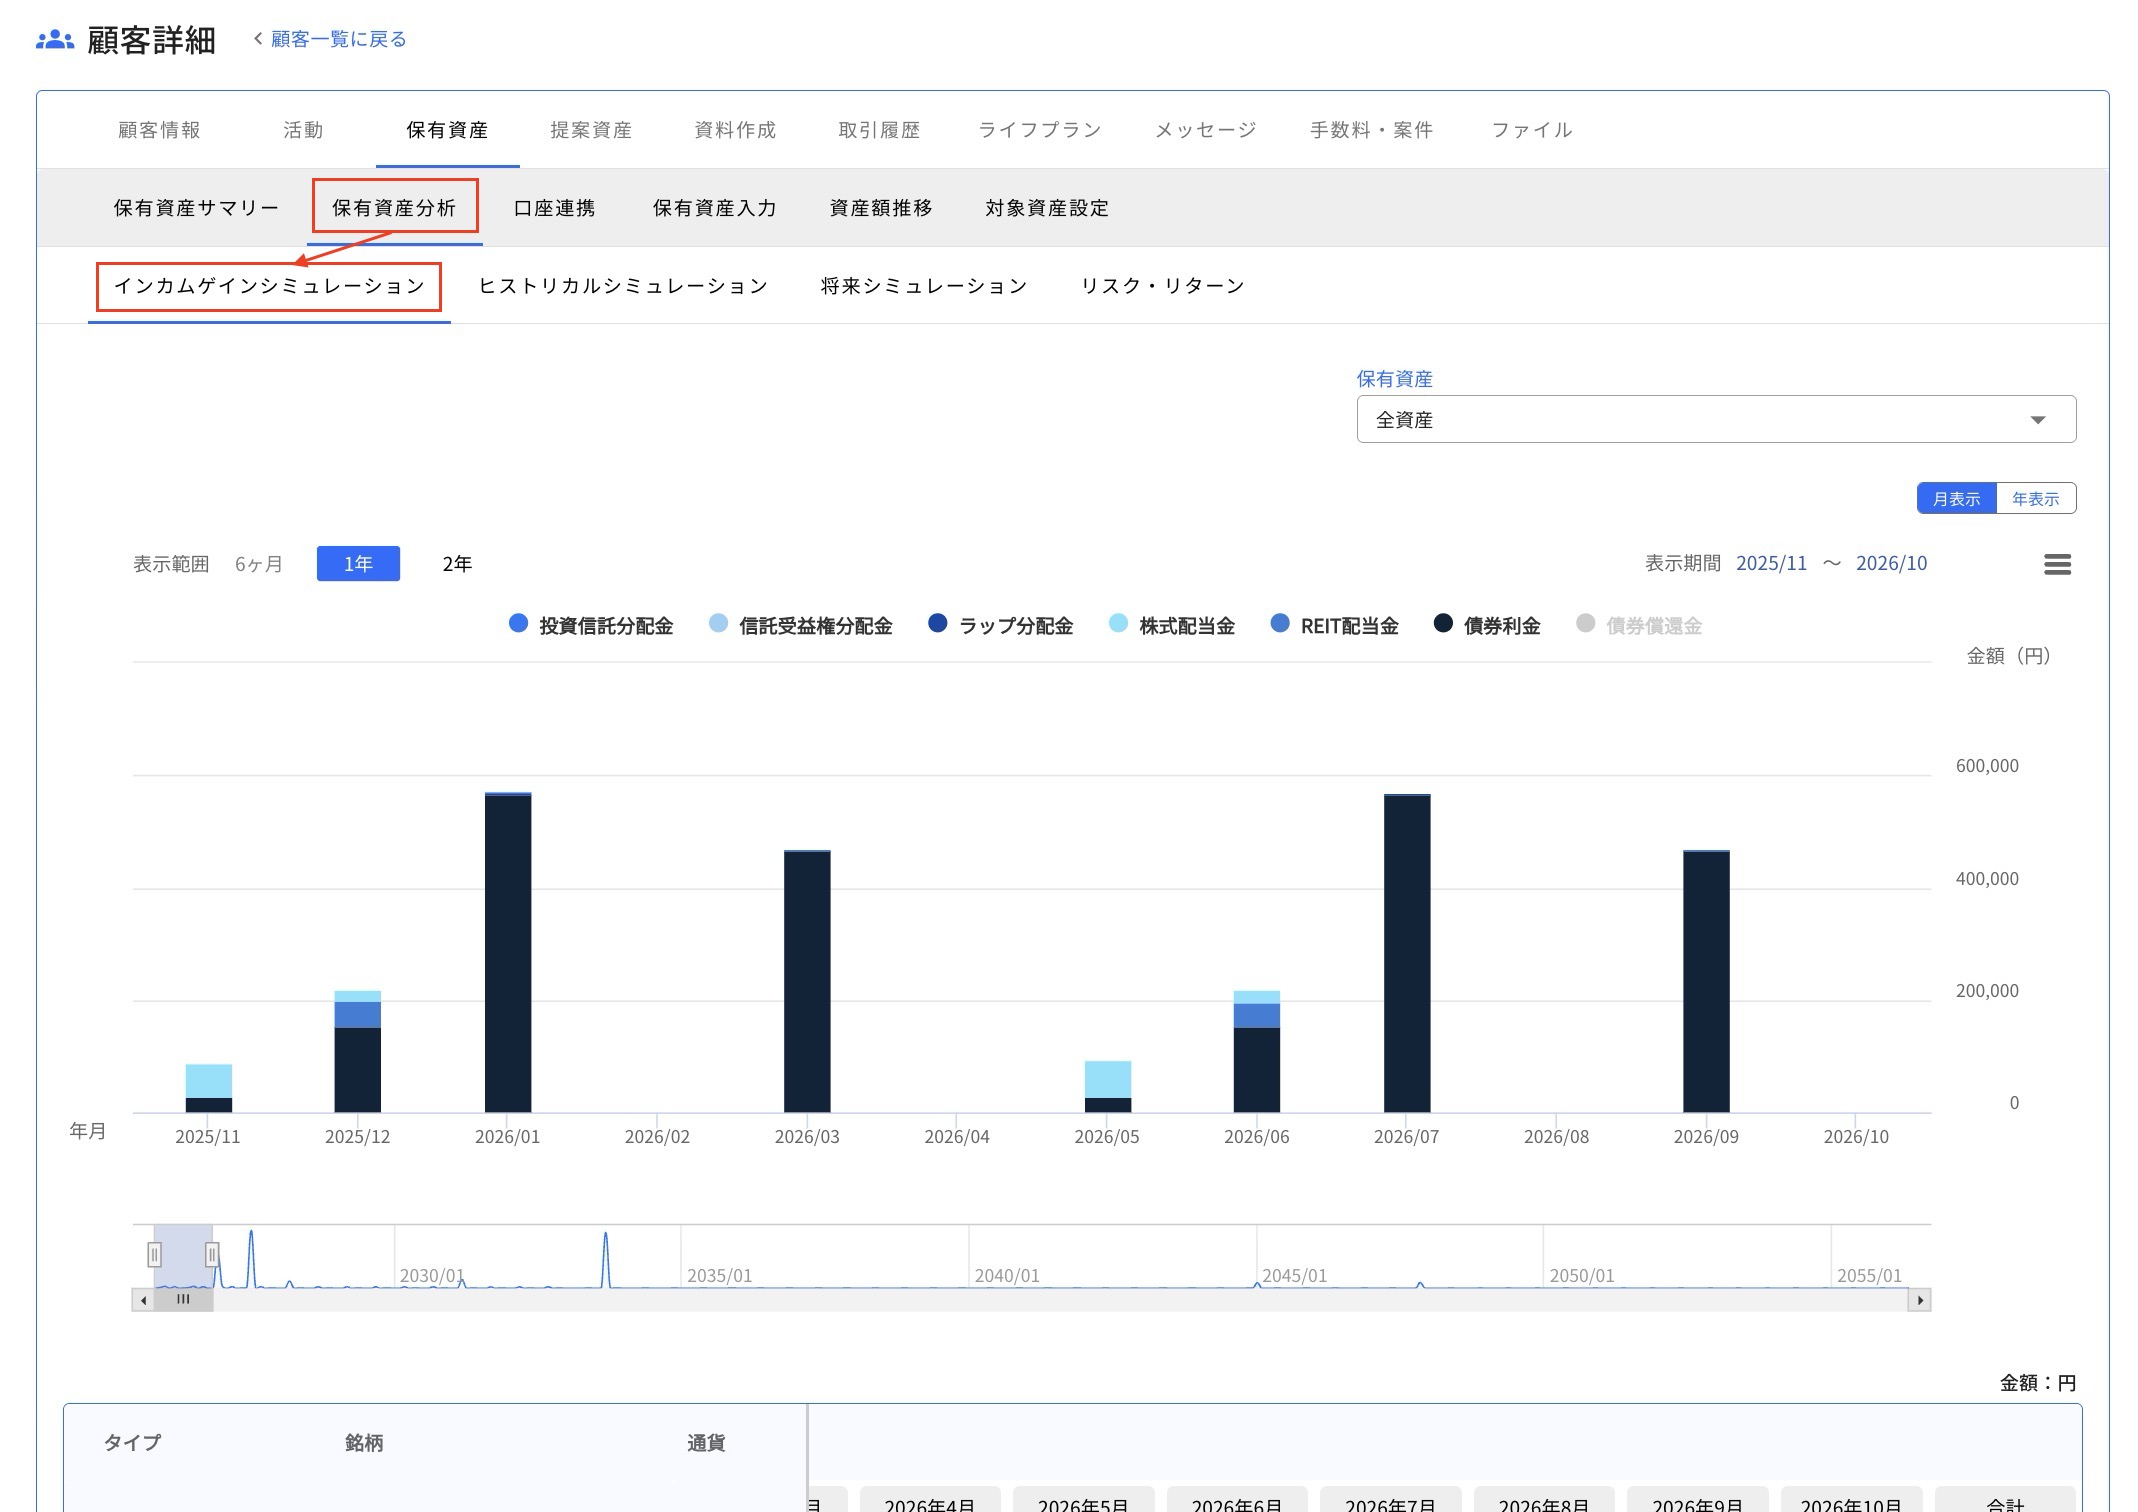Select the 6ヶ月 display range
This screenshot has height=1512, width=2138.
coord(259,564)
